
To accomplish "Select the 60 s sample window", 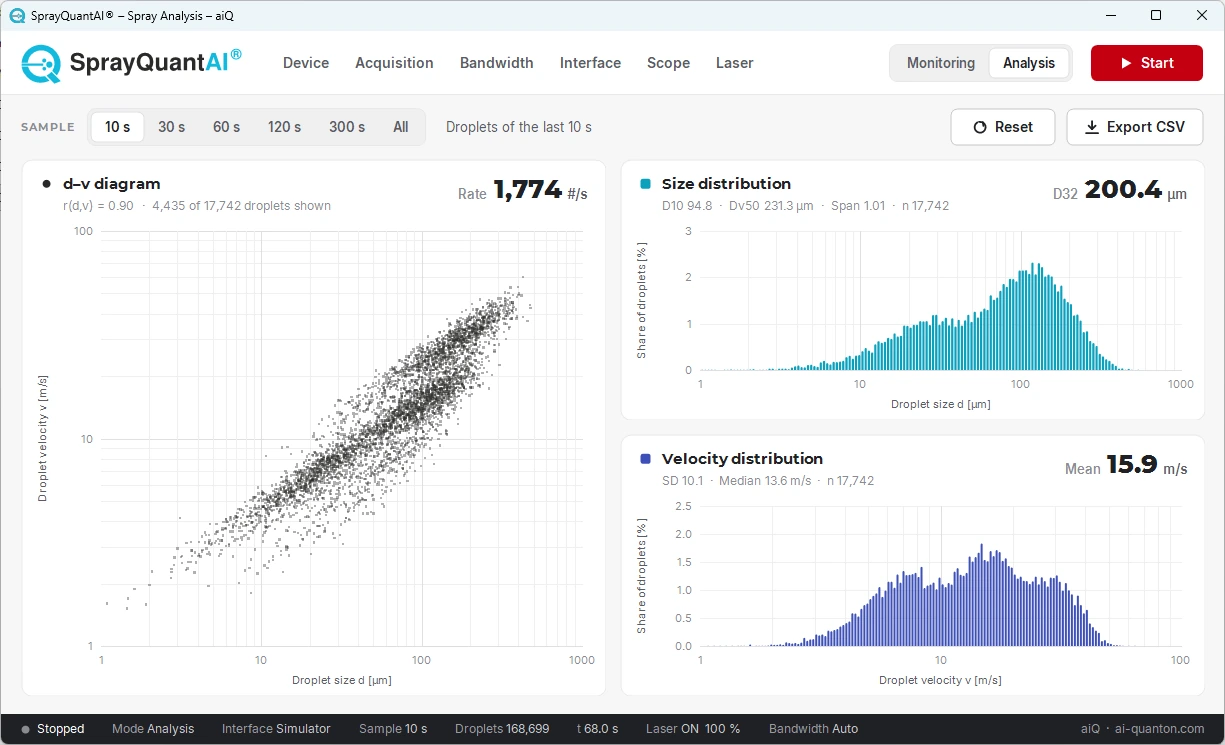I will point(226,127).
